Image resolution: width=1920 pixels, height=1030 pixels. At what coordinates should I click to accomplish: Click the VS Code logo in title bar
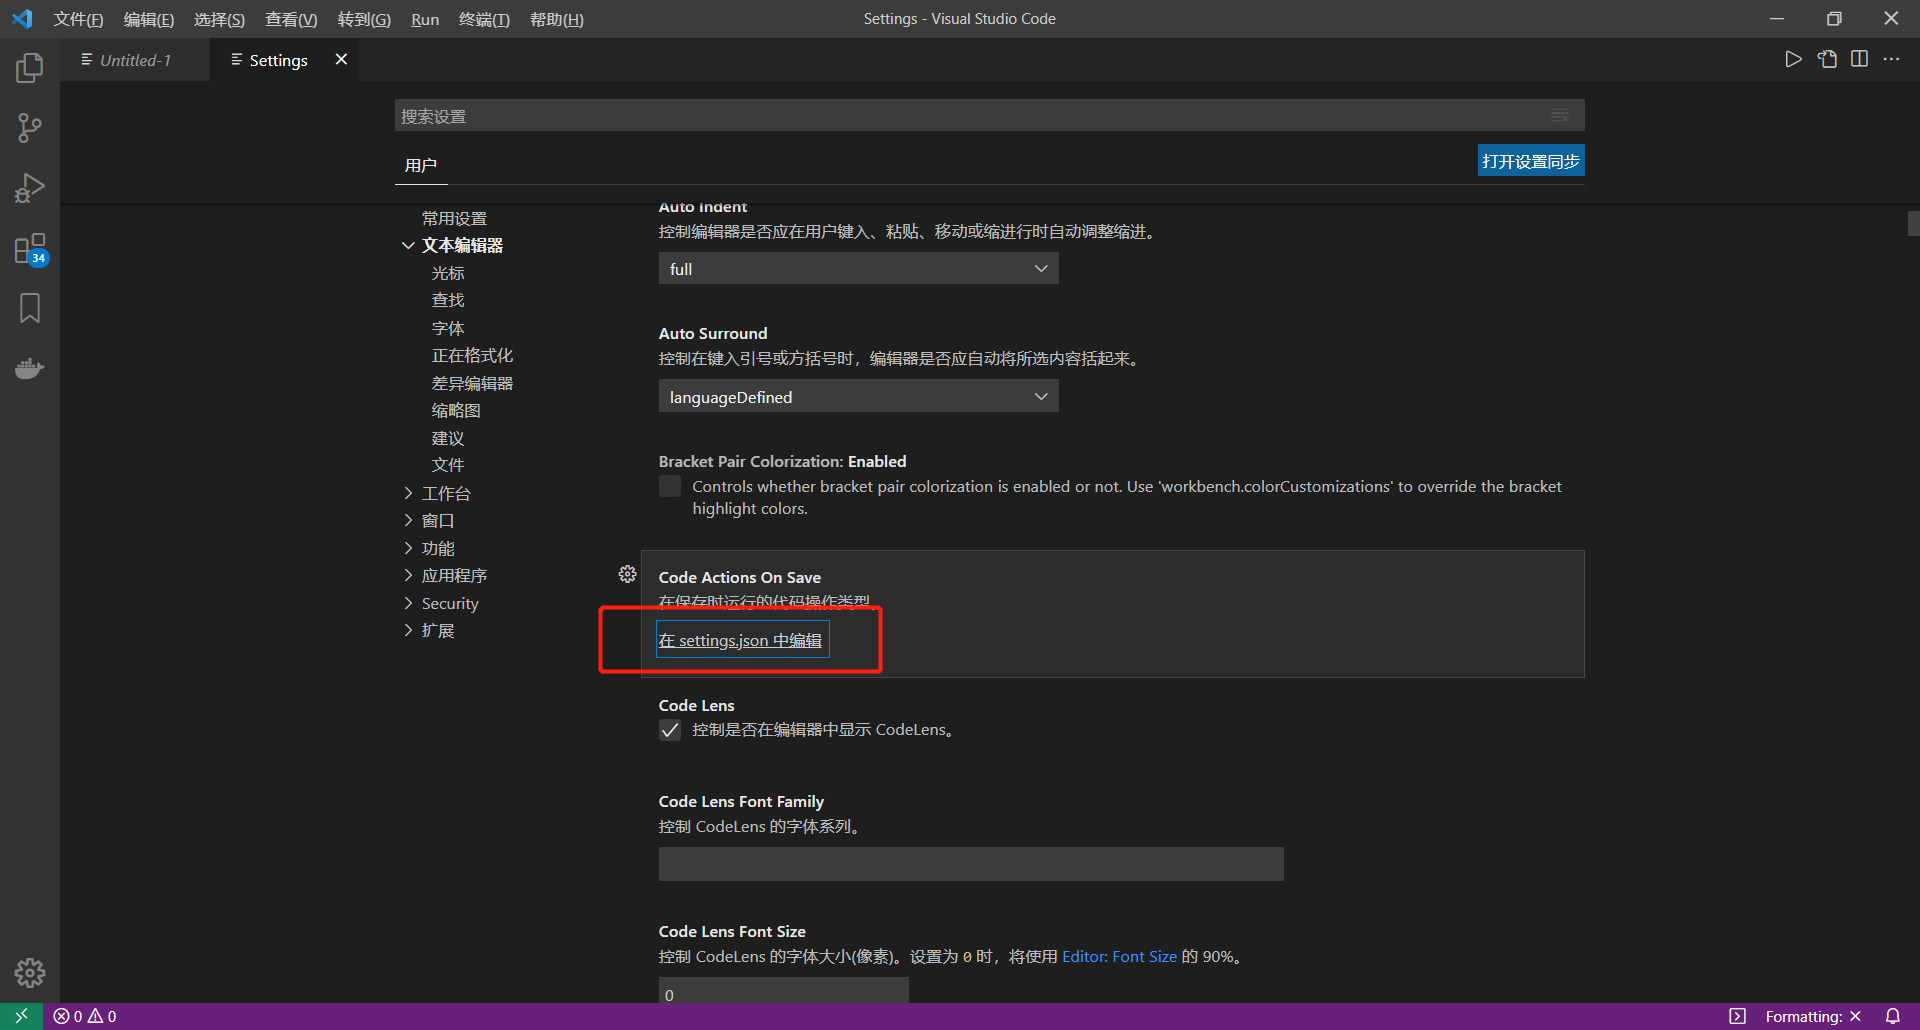[x=22, y=19]
